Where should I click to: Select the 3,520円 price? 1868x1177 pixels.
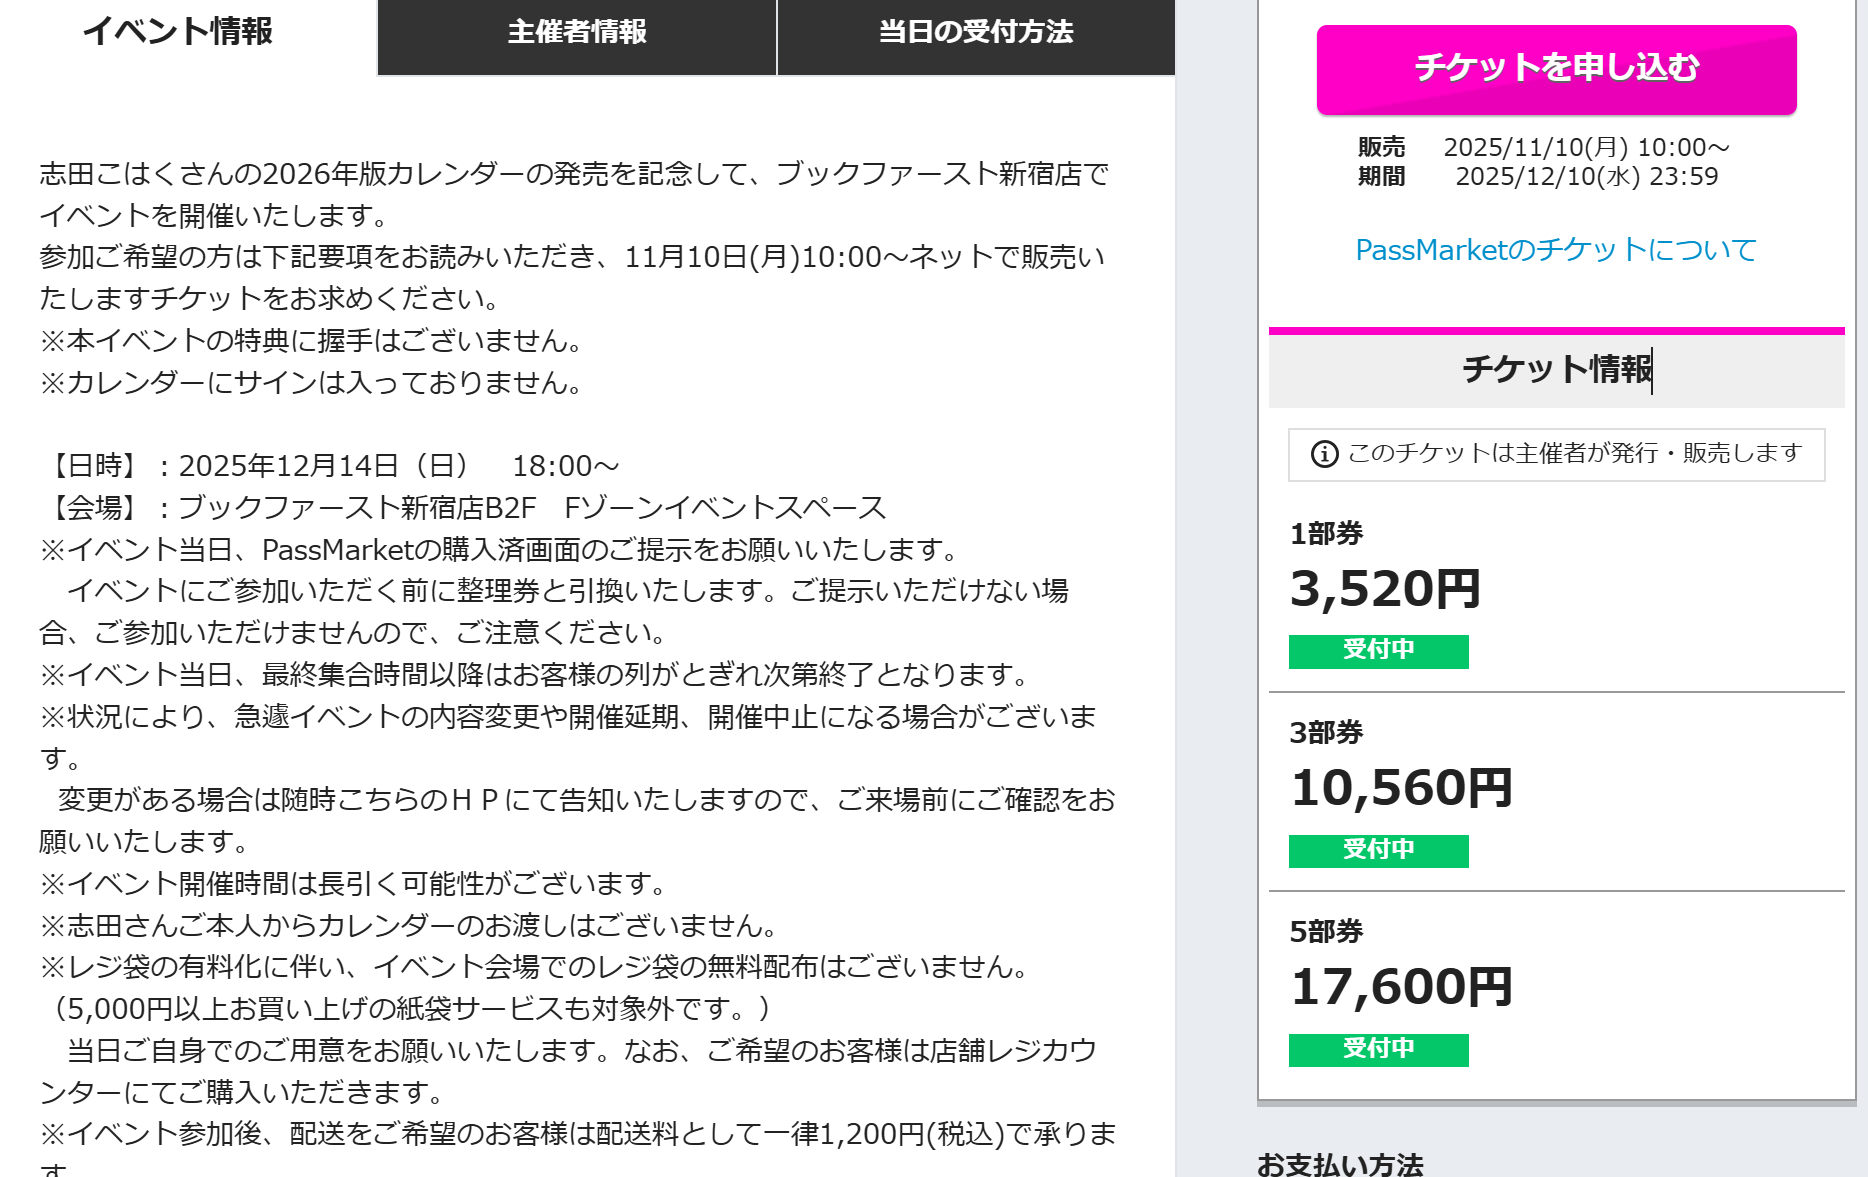pyautogui.click(x=1385, y=589)
